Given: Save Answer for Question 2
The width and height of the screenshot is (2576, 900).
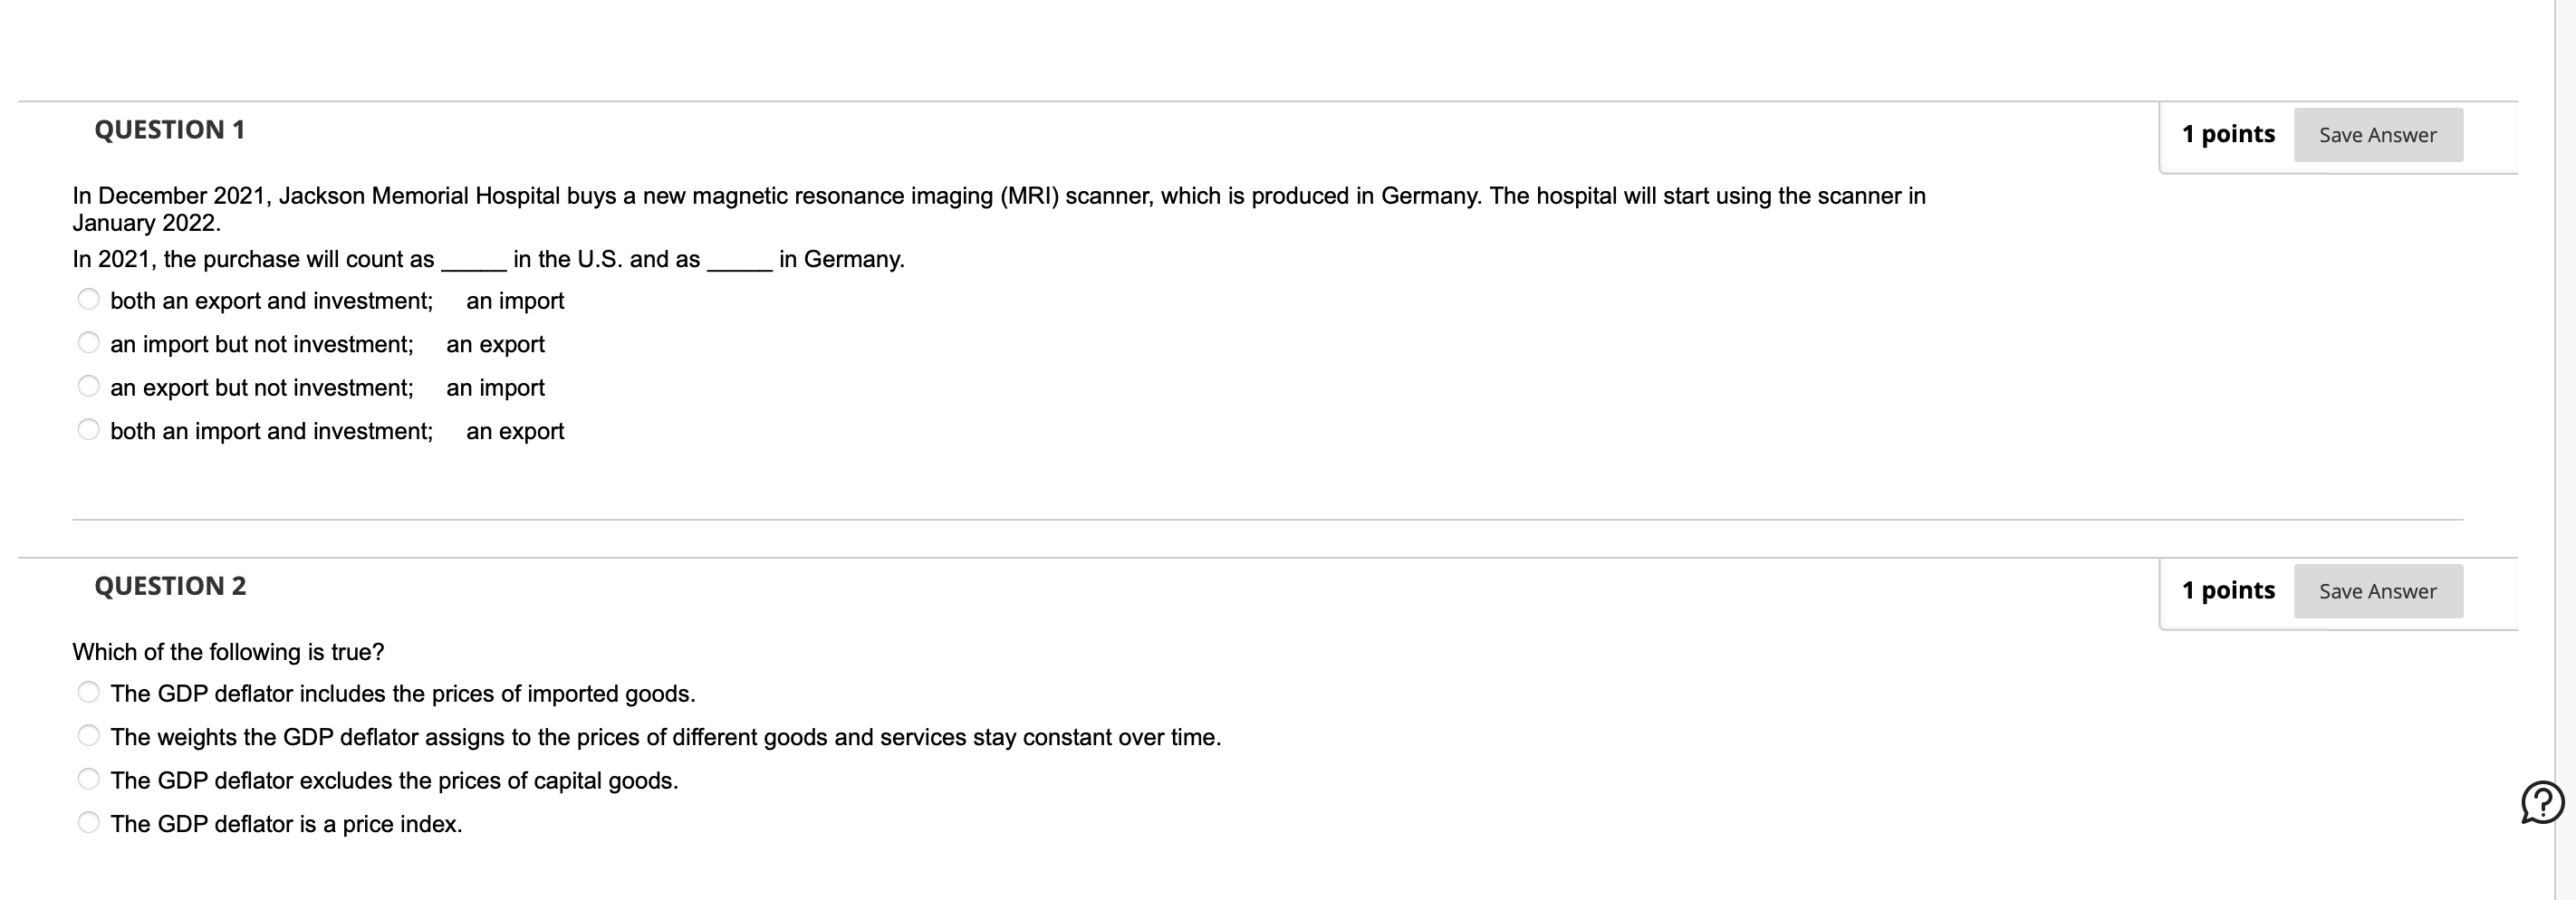Looking at the screenshot, I should [2378, 591].
